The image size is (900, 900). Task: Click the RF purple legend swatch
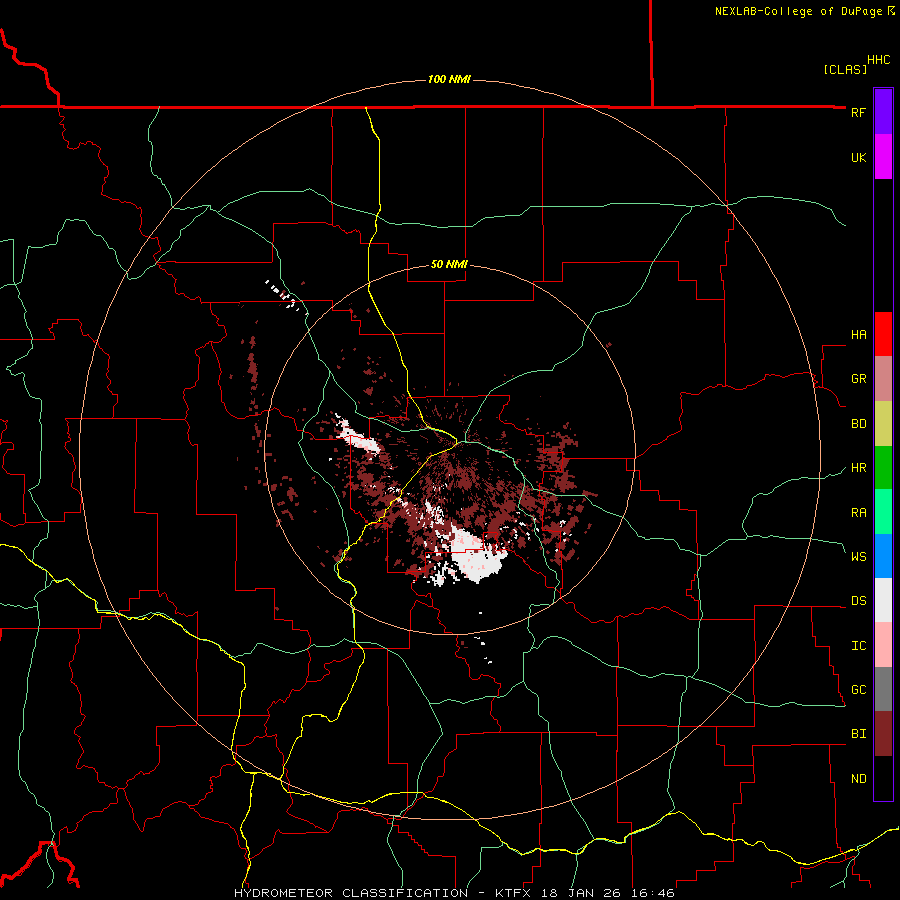[883, 112]
